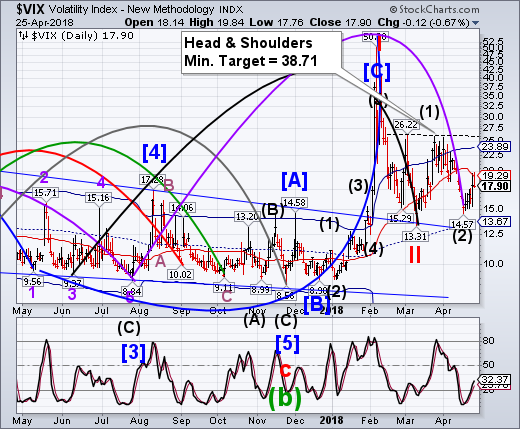Click the blue [C] wave label
This screenshot has width=520, height=429.
tap(377, 72)
